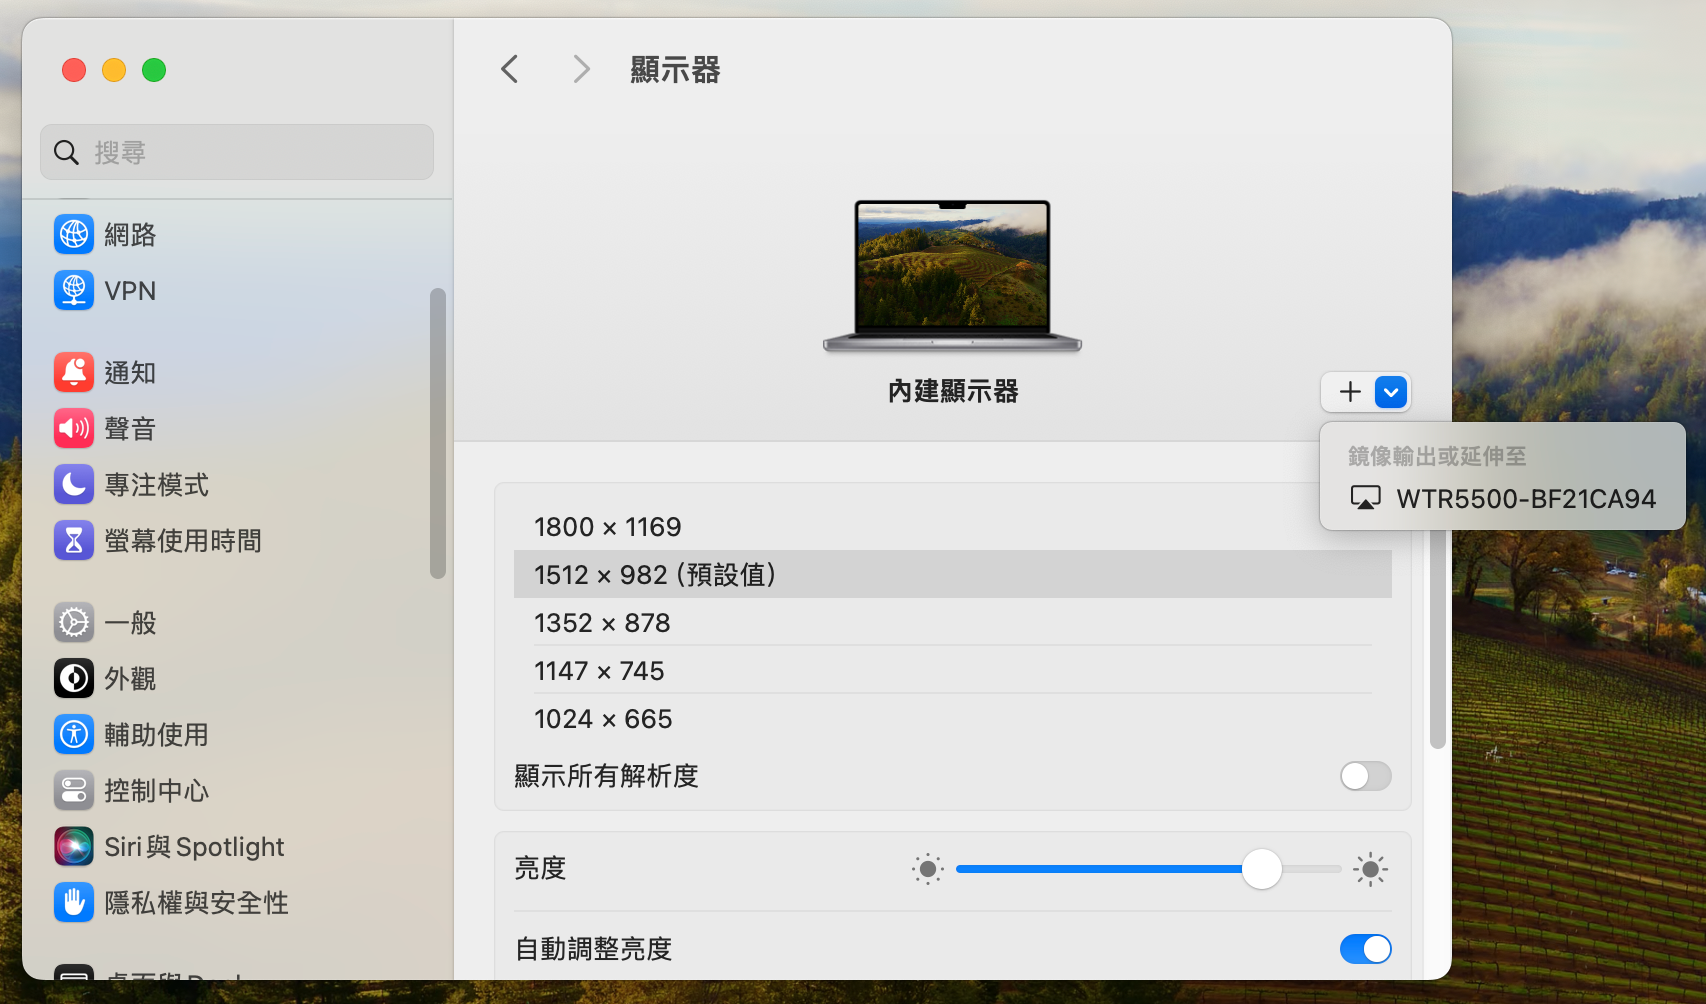The width and height of the screenshot is (1706, 1004).
Task: Turn off 自動調整亮度 toggle
Action: tap(1365, 949)
